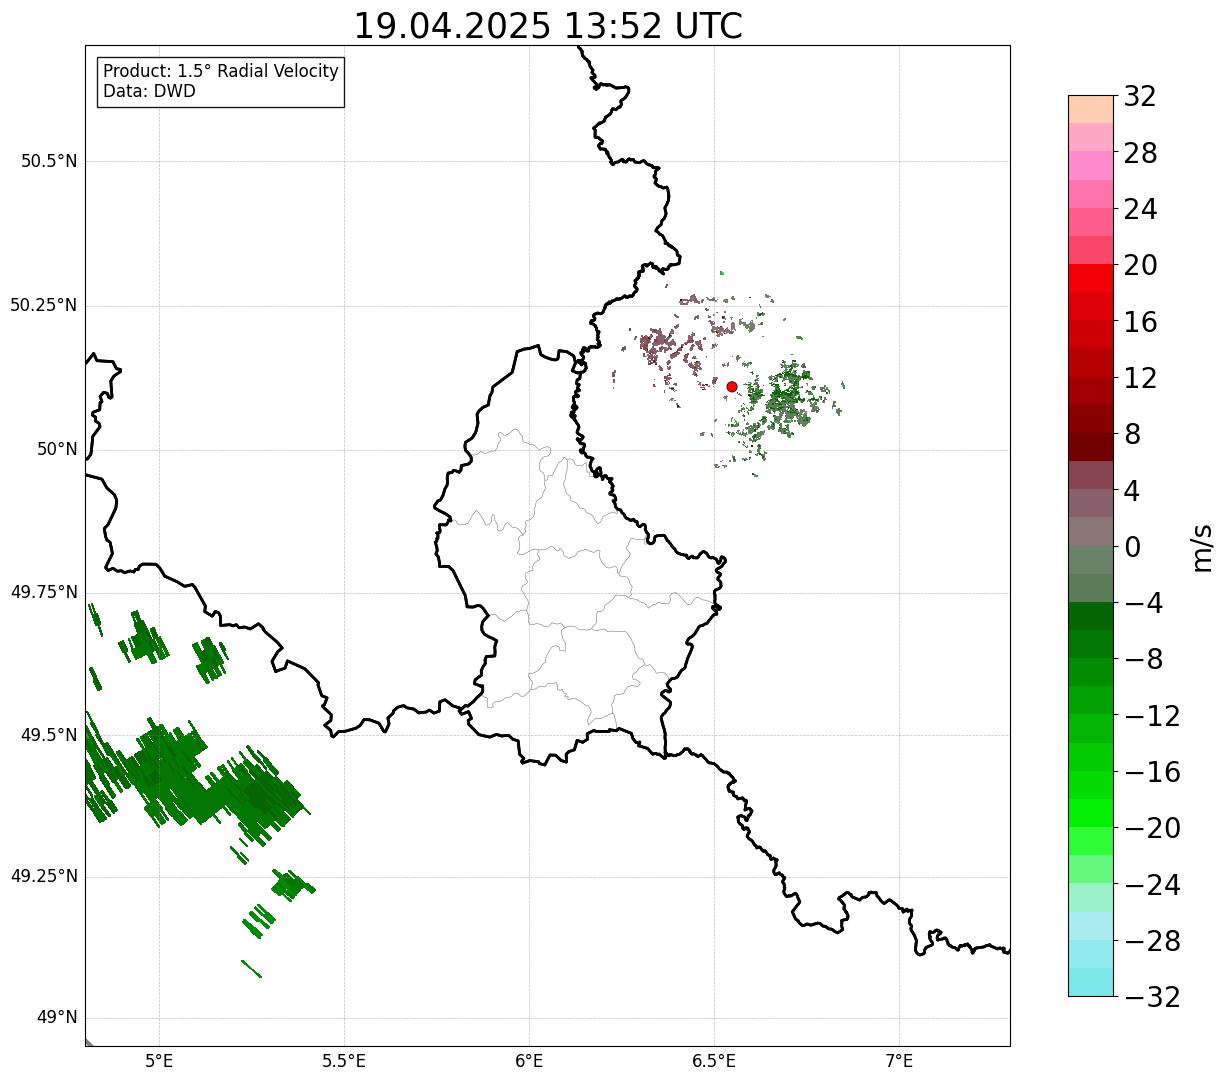Click the colorbar tick label 20
1225x1081 pixels.
(x=1140, y=266)
